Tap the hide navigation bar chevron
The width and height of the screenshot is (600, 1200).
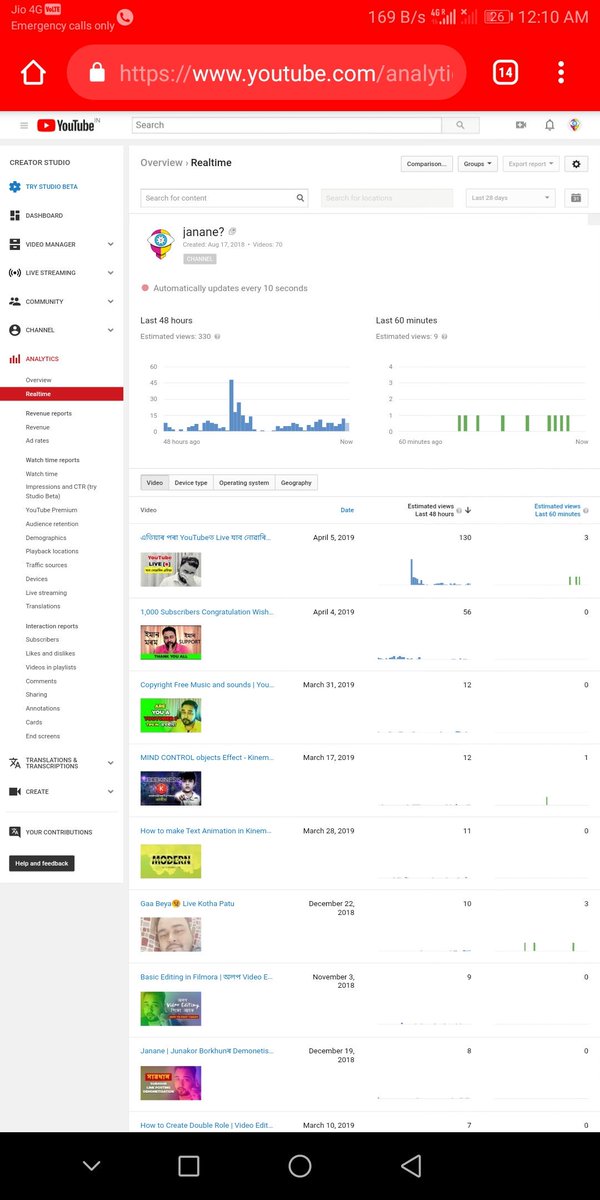coord(91,1166)
